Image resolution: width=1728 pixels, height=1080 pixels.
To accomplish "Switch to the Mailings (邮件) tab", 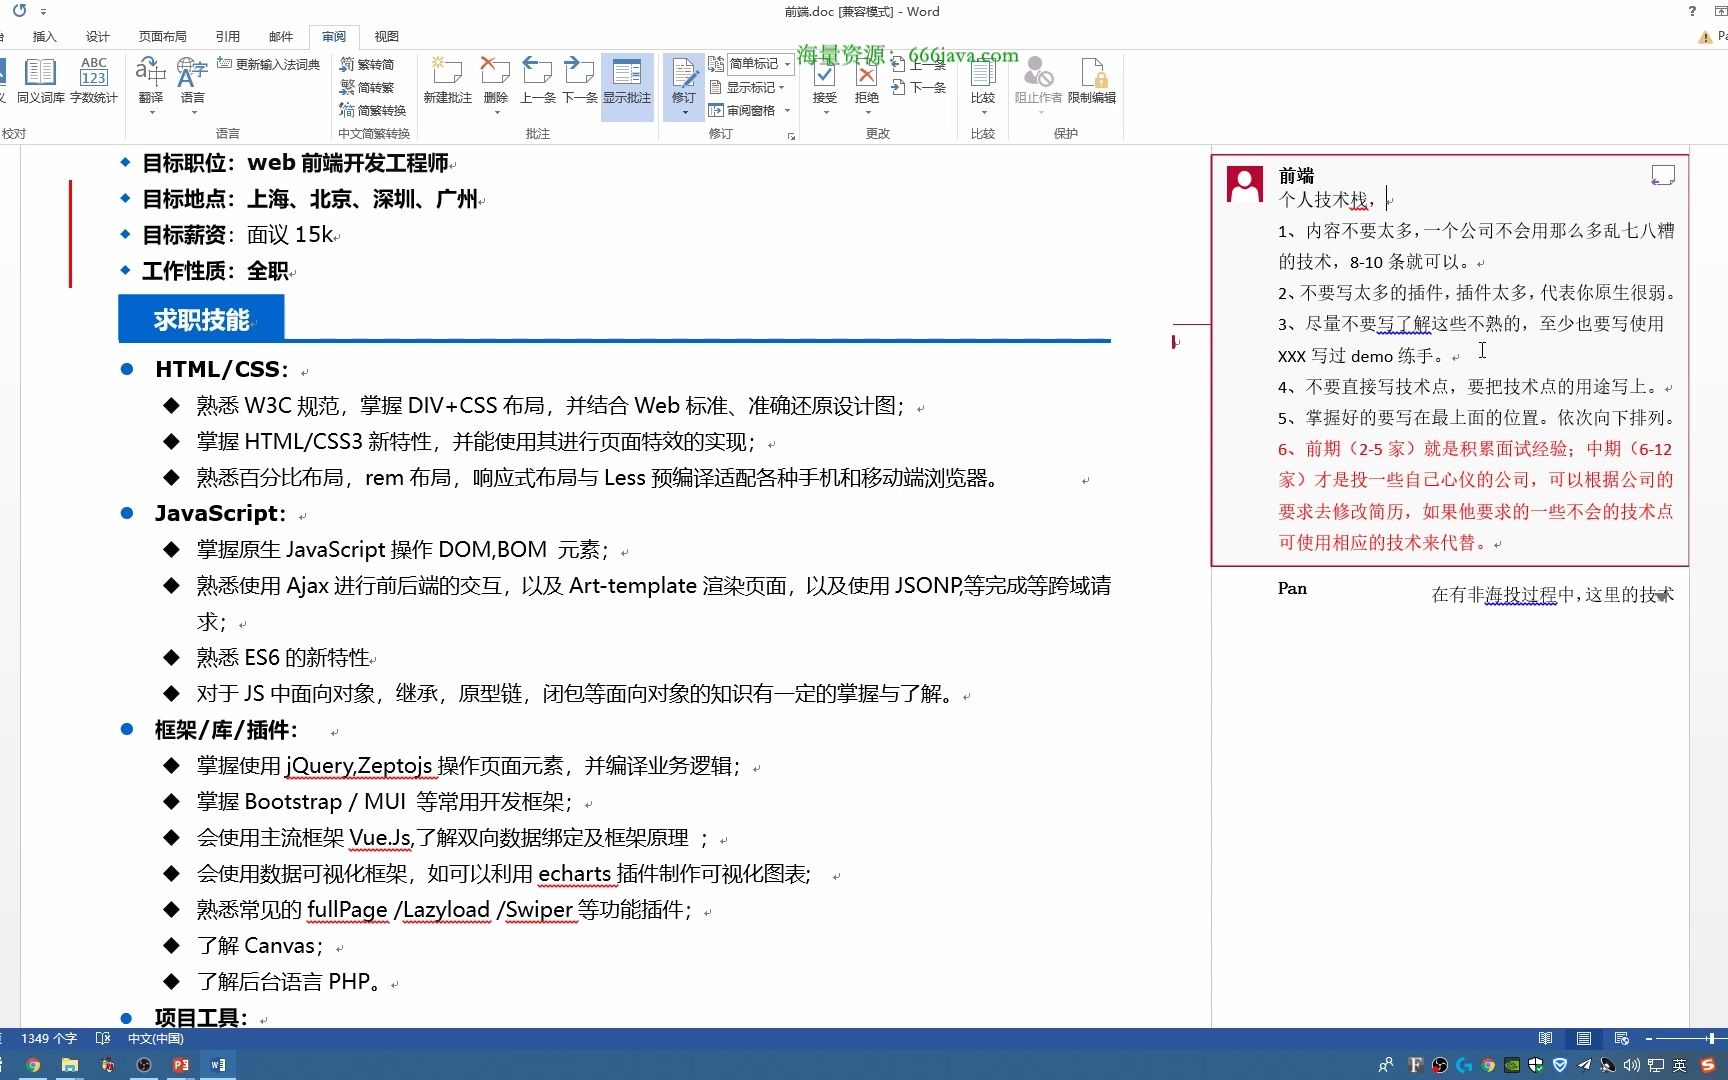I will (281, 36).
